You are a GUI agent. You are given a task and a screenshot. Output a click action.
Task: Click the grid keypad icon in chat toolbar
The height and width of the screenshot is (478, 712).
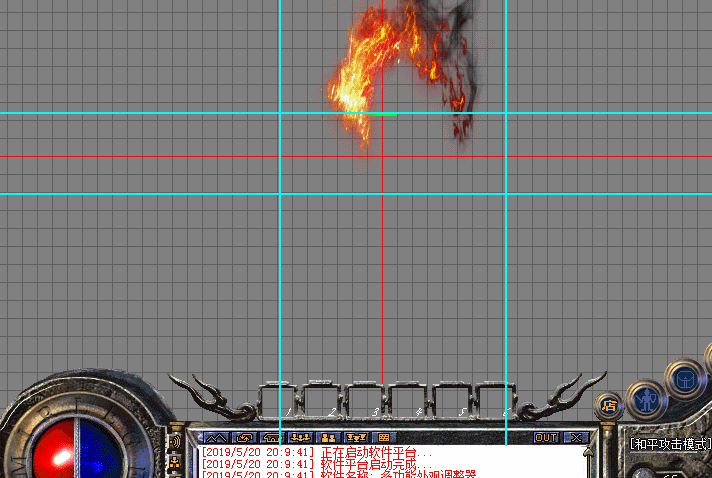pyautogui.click(x=384, y=438)
